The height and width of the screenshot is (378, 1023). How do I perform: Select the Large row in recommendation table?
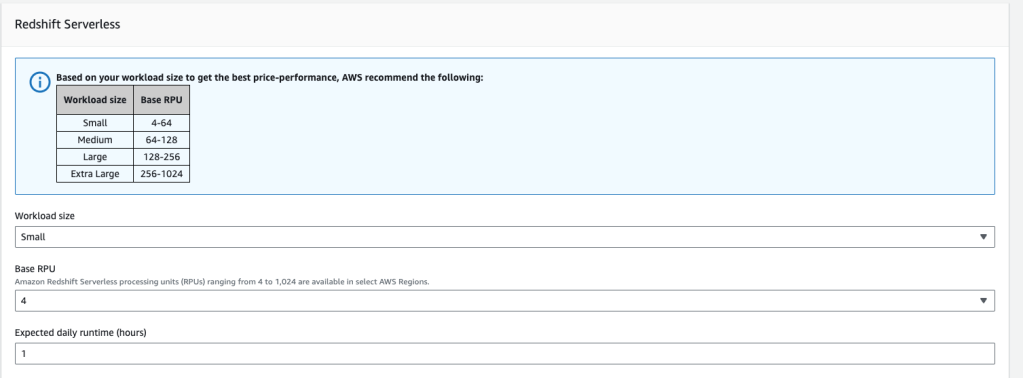click(x=123, y=157)
